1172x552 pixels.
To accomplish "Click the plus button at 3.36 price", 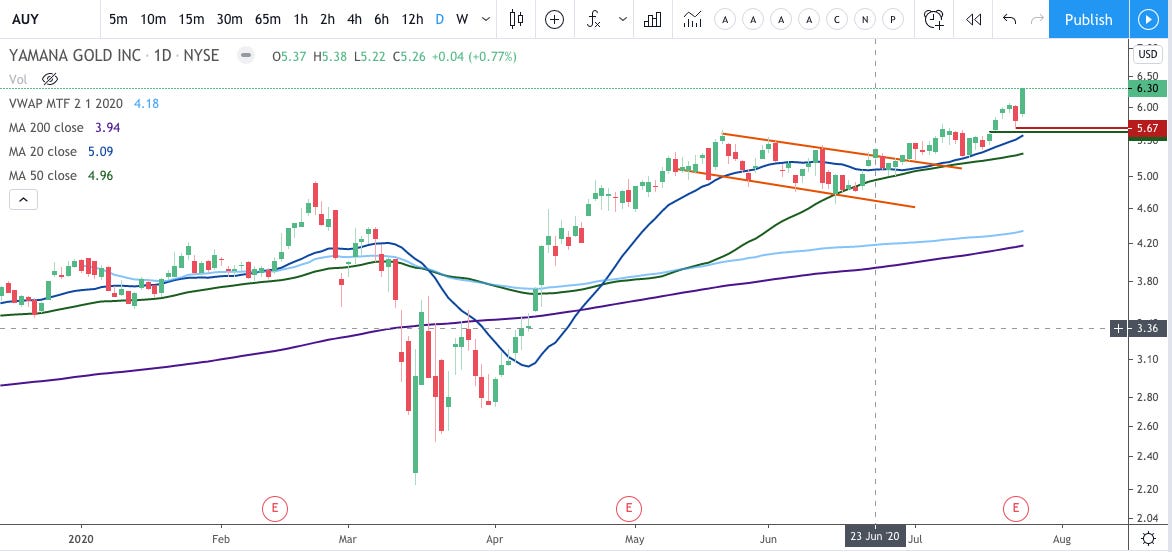I will click(1118, 329).
